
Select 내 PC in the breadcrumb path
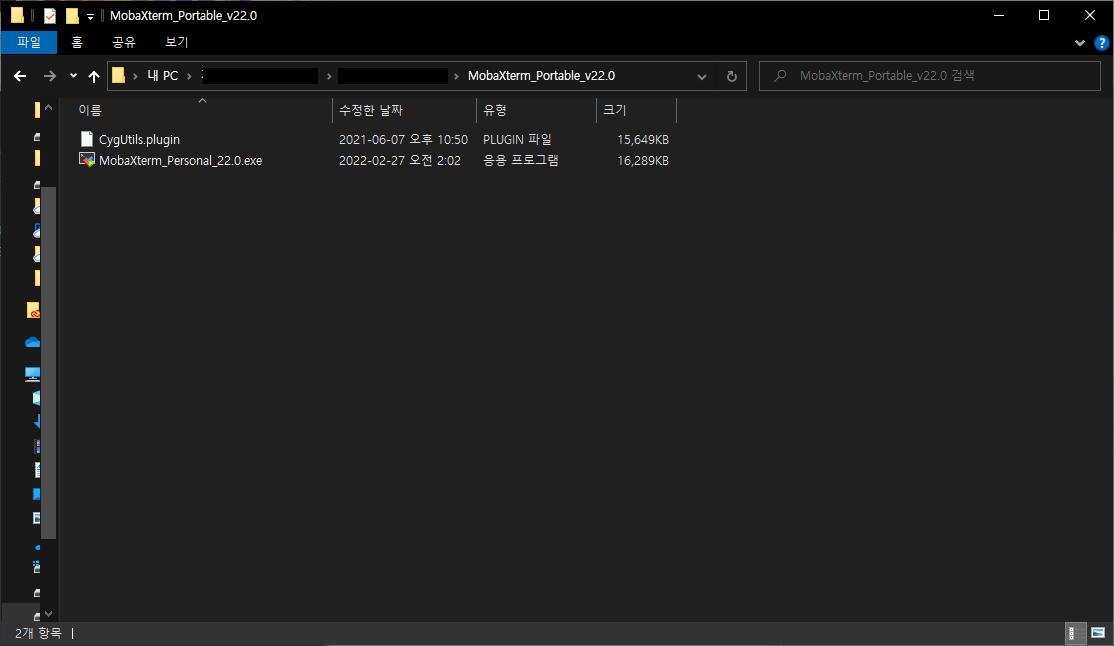[x=163, y=75]
